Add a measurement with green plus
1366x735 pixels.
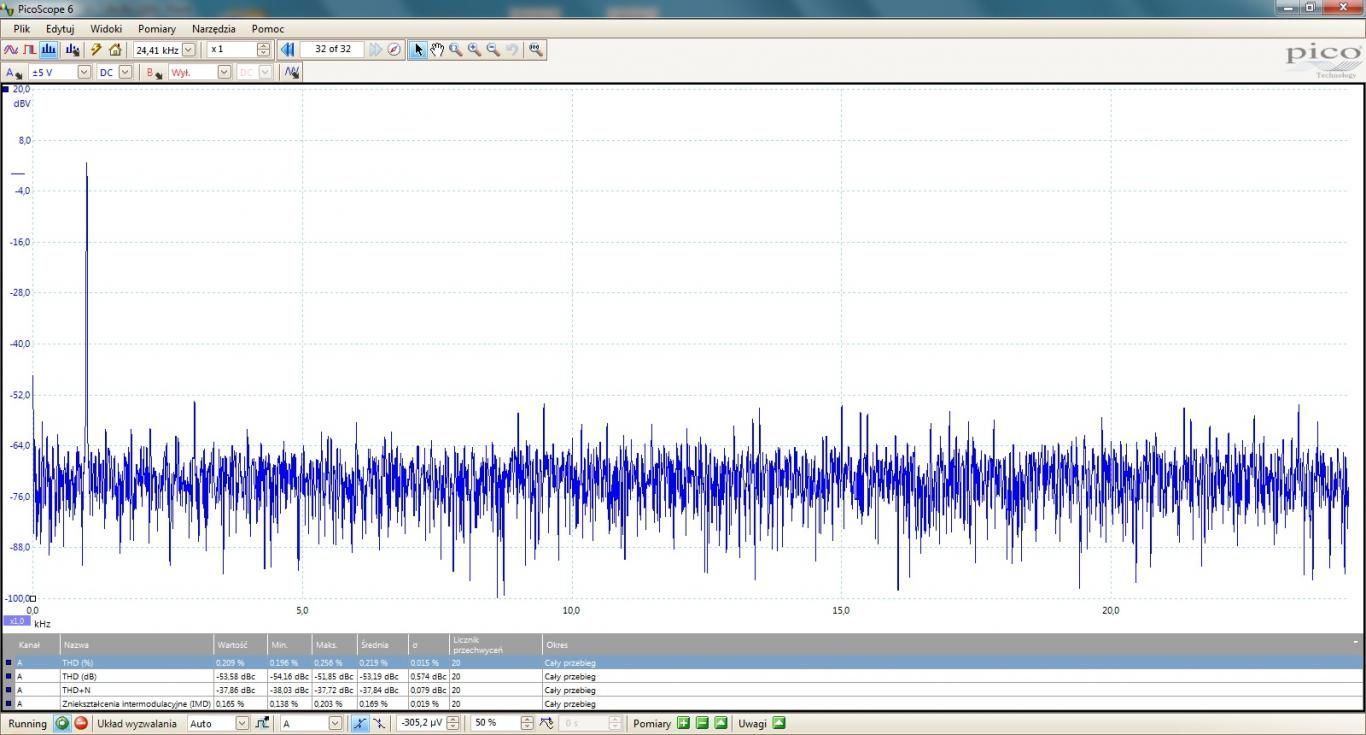pos(683,723)
